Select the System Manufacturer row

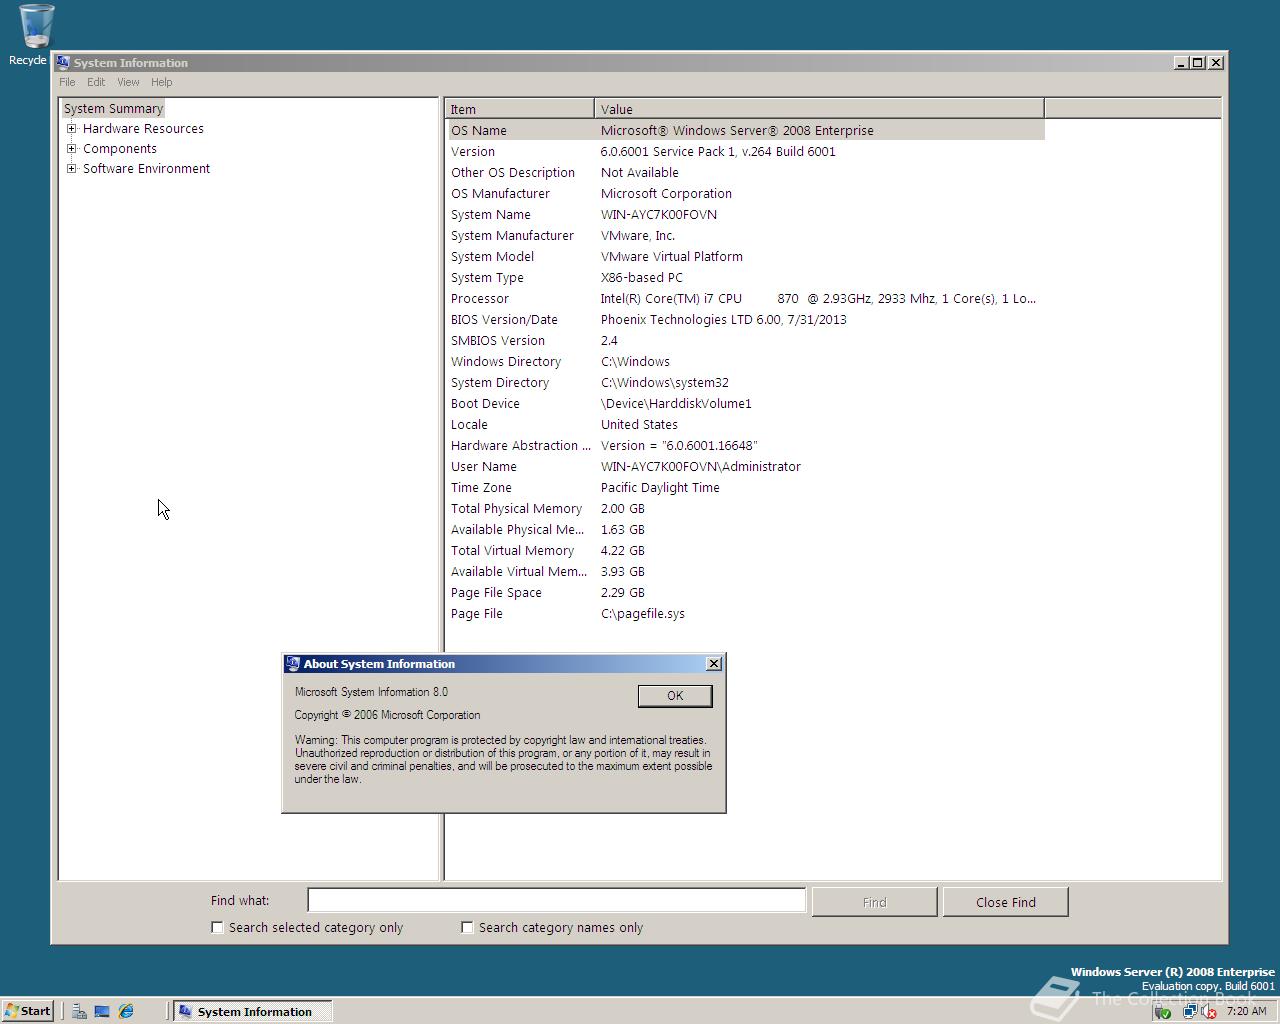(x=745, y=235)
